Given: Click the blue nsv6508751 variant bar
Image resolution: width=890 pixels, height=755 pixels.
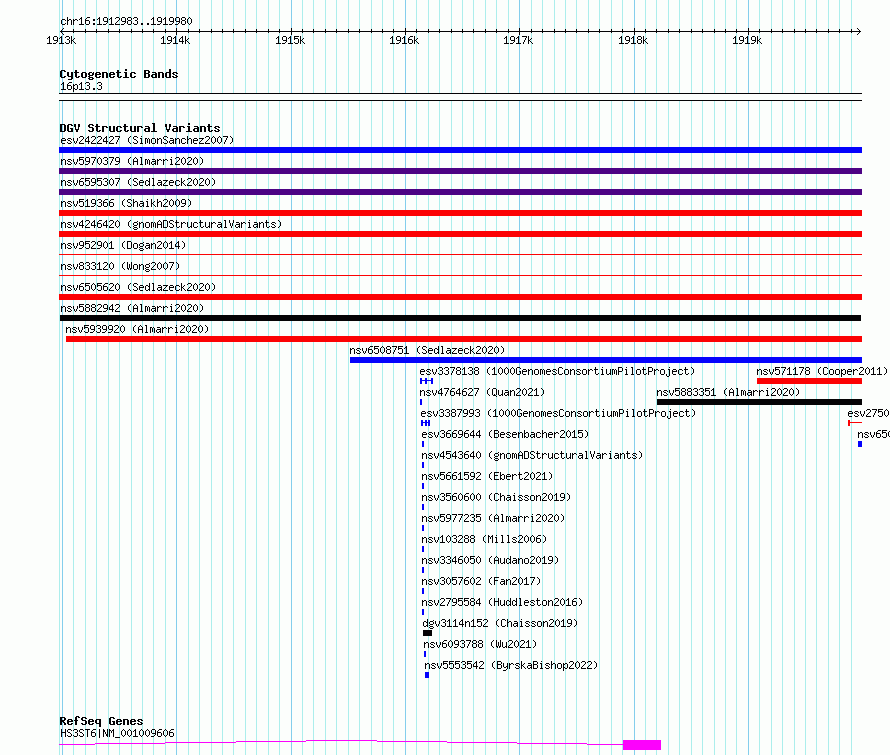Looking at the screenshot, I should pos(606,360).
